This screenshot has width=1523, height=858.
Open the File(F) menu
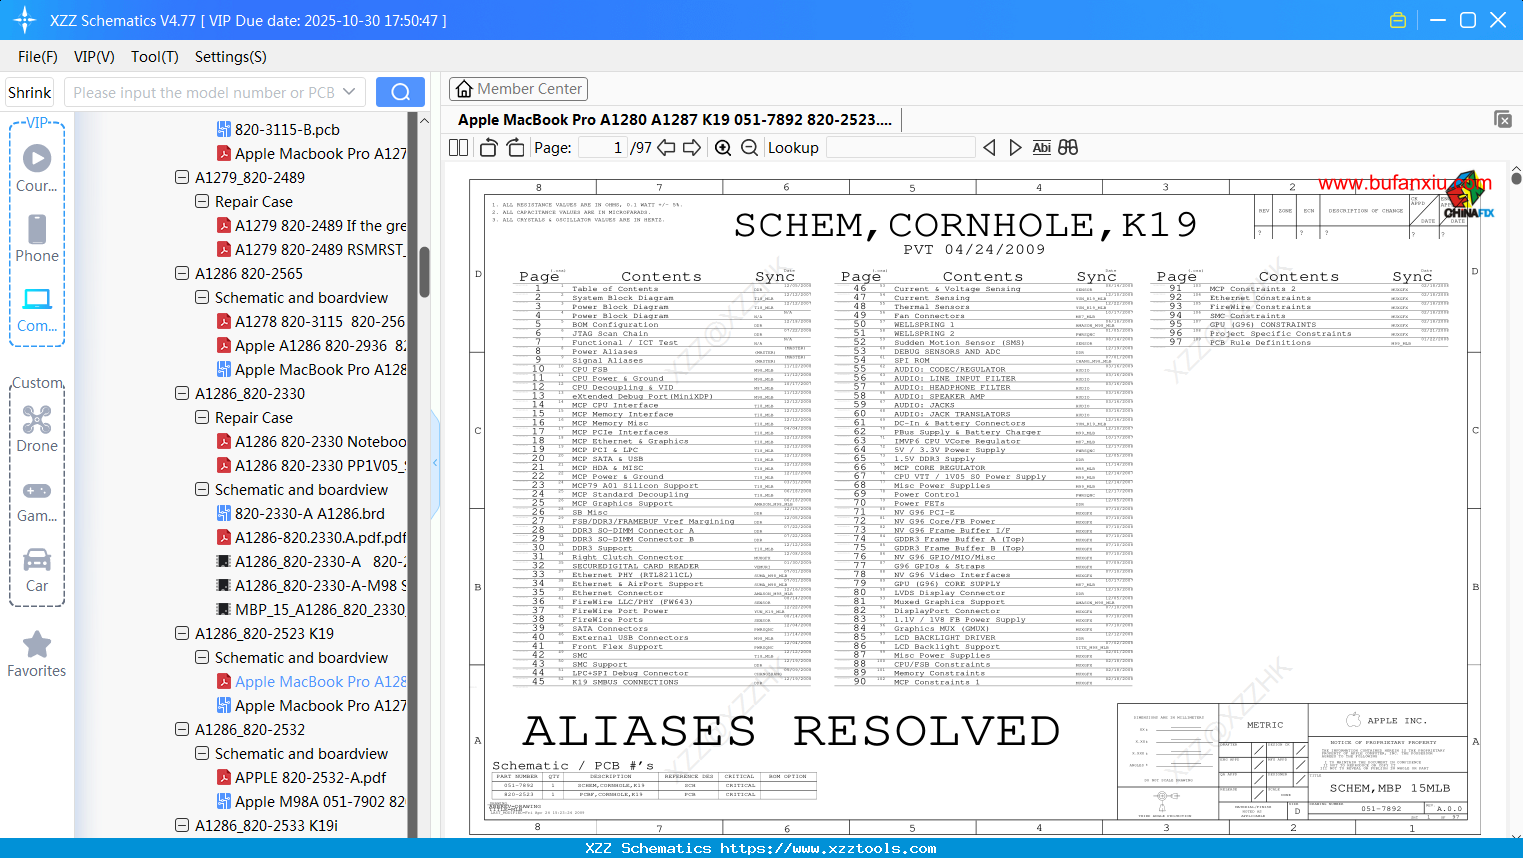click(x=38, y=57)
